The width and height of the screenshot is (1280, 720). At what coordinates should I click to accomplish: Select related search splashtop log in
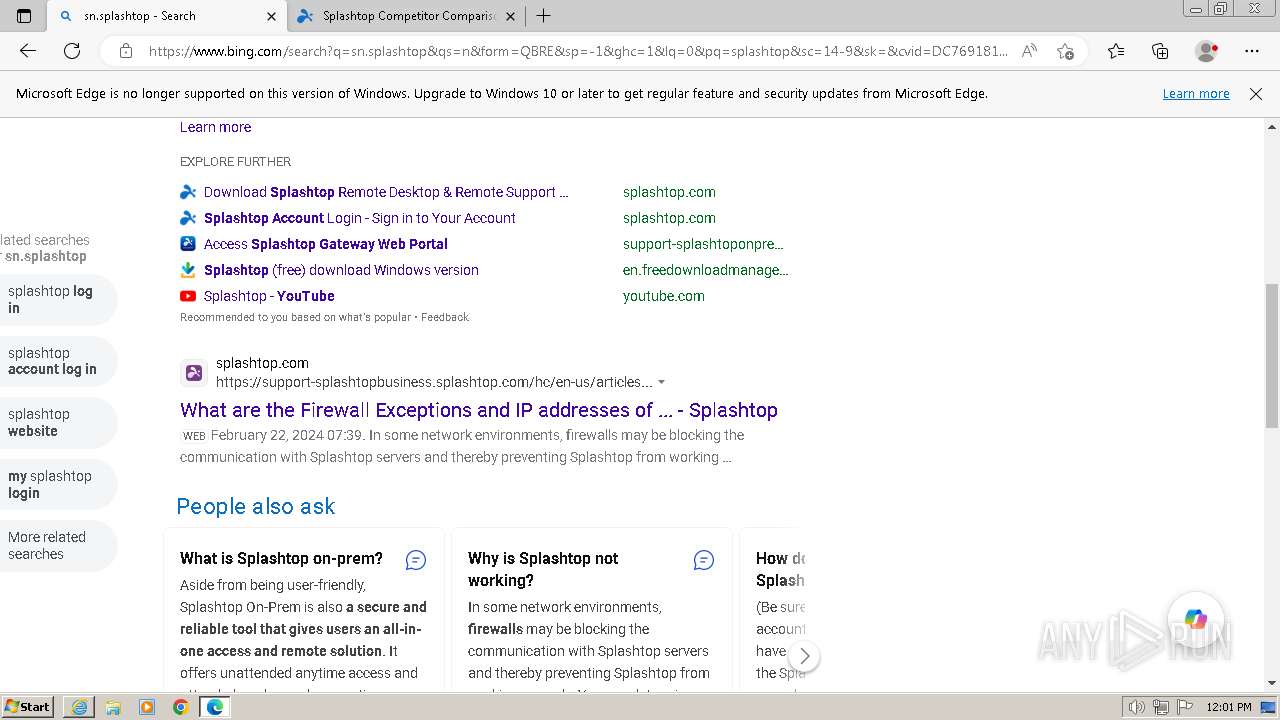[56, 299]
